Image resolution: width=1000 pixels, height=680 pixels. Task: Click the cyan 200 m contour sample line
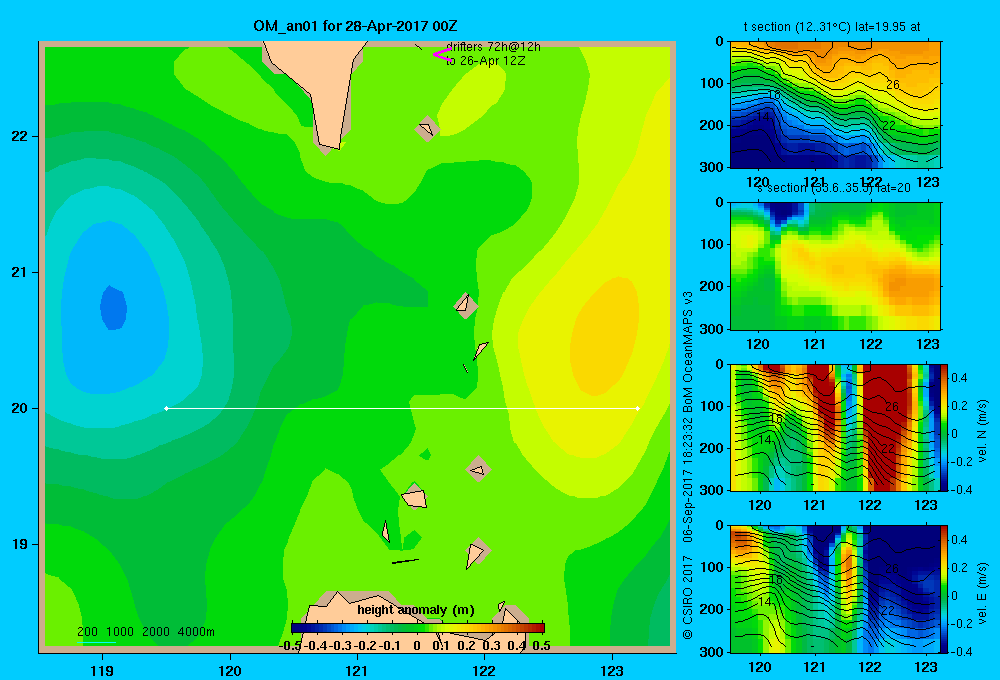[x=99, y=642]
